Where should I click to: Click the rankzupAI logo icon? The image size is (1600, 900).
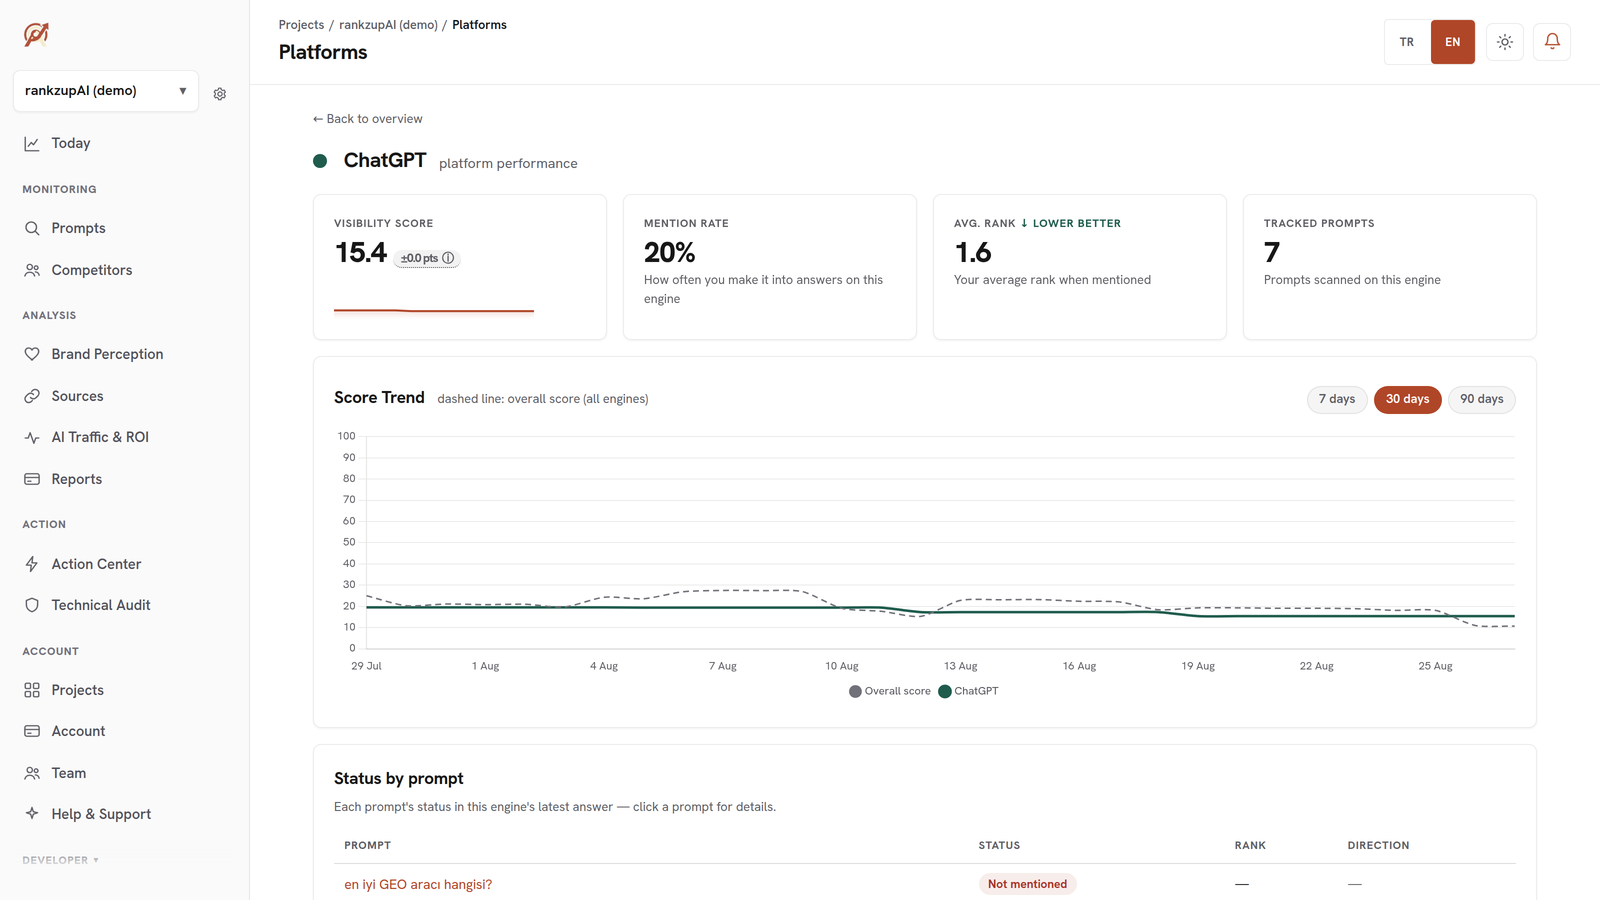click(x=36, y=35)
